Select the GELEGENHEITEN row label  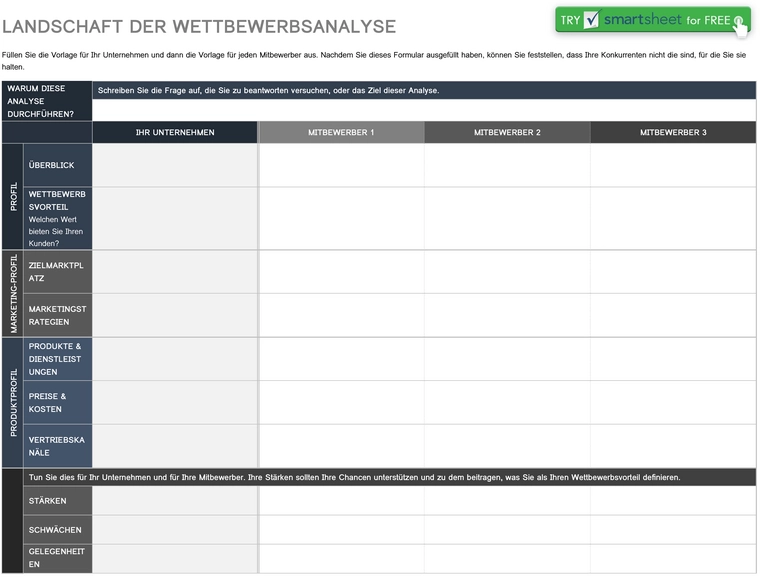58,559
